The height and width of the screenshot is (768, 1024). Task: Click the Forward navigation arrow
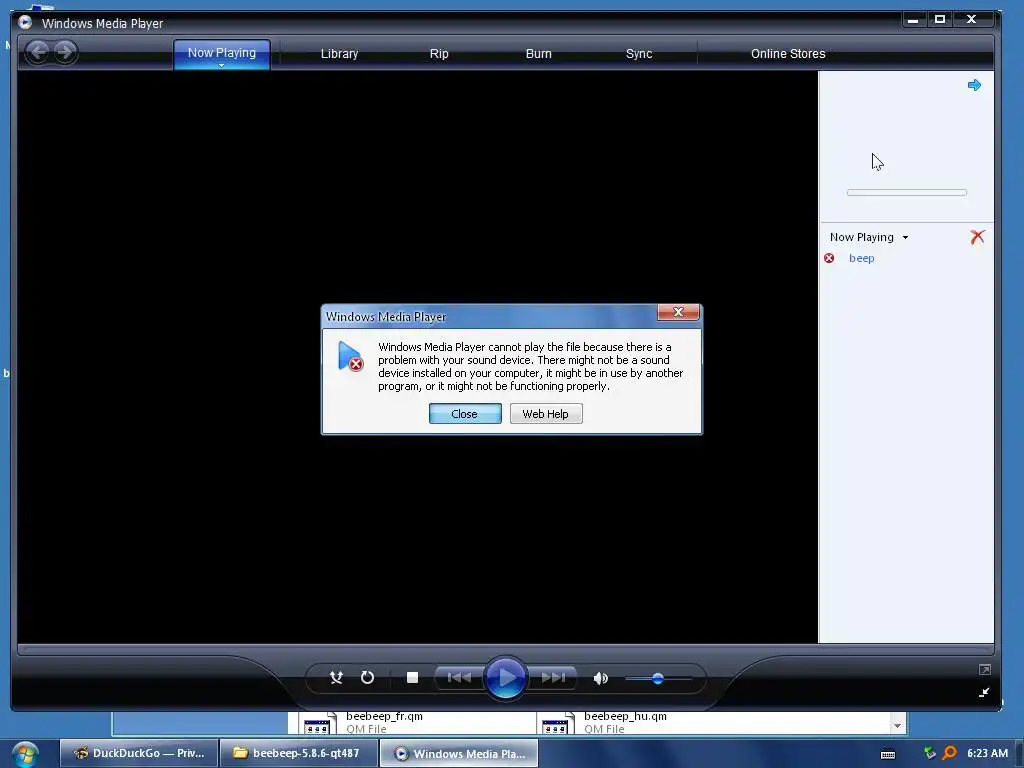[65, 52]
